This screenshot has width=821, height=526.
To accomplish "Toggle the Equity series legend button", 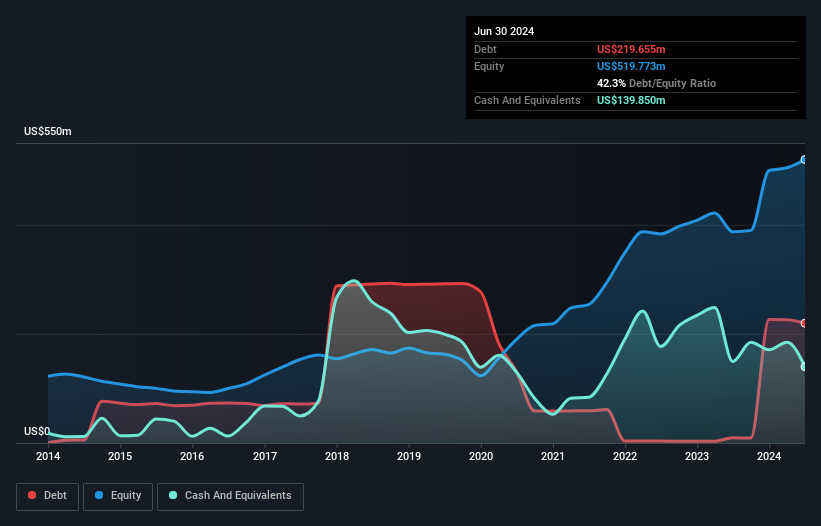I will [x=118, y=496].
